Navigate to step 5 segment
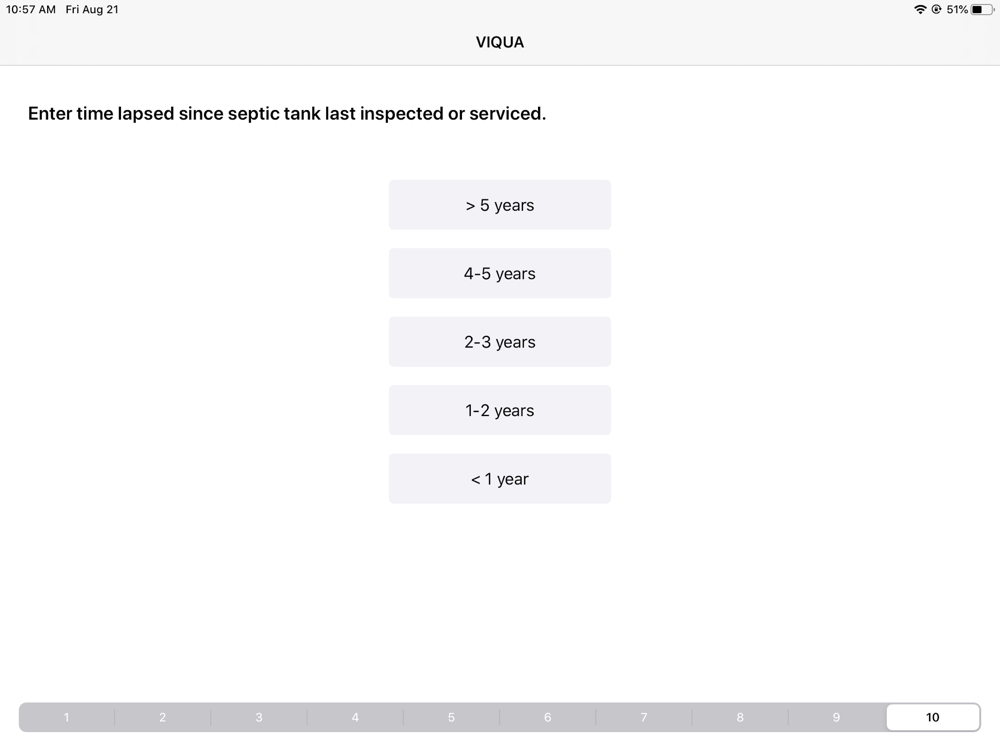 pos(452,717)
